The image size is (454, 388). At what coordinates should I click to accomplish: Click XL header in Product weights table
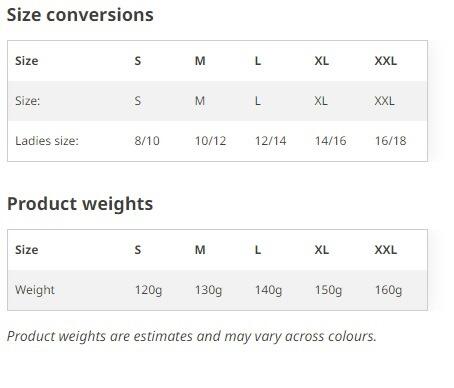click(x=322, y=250)
